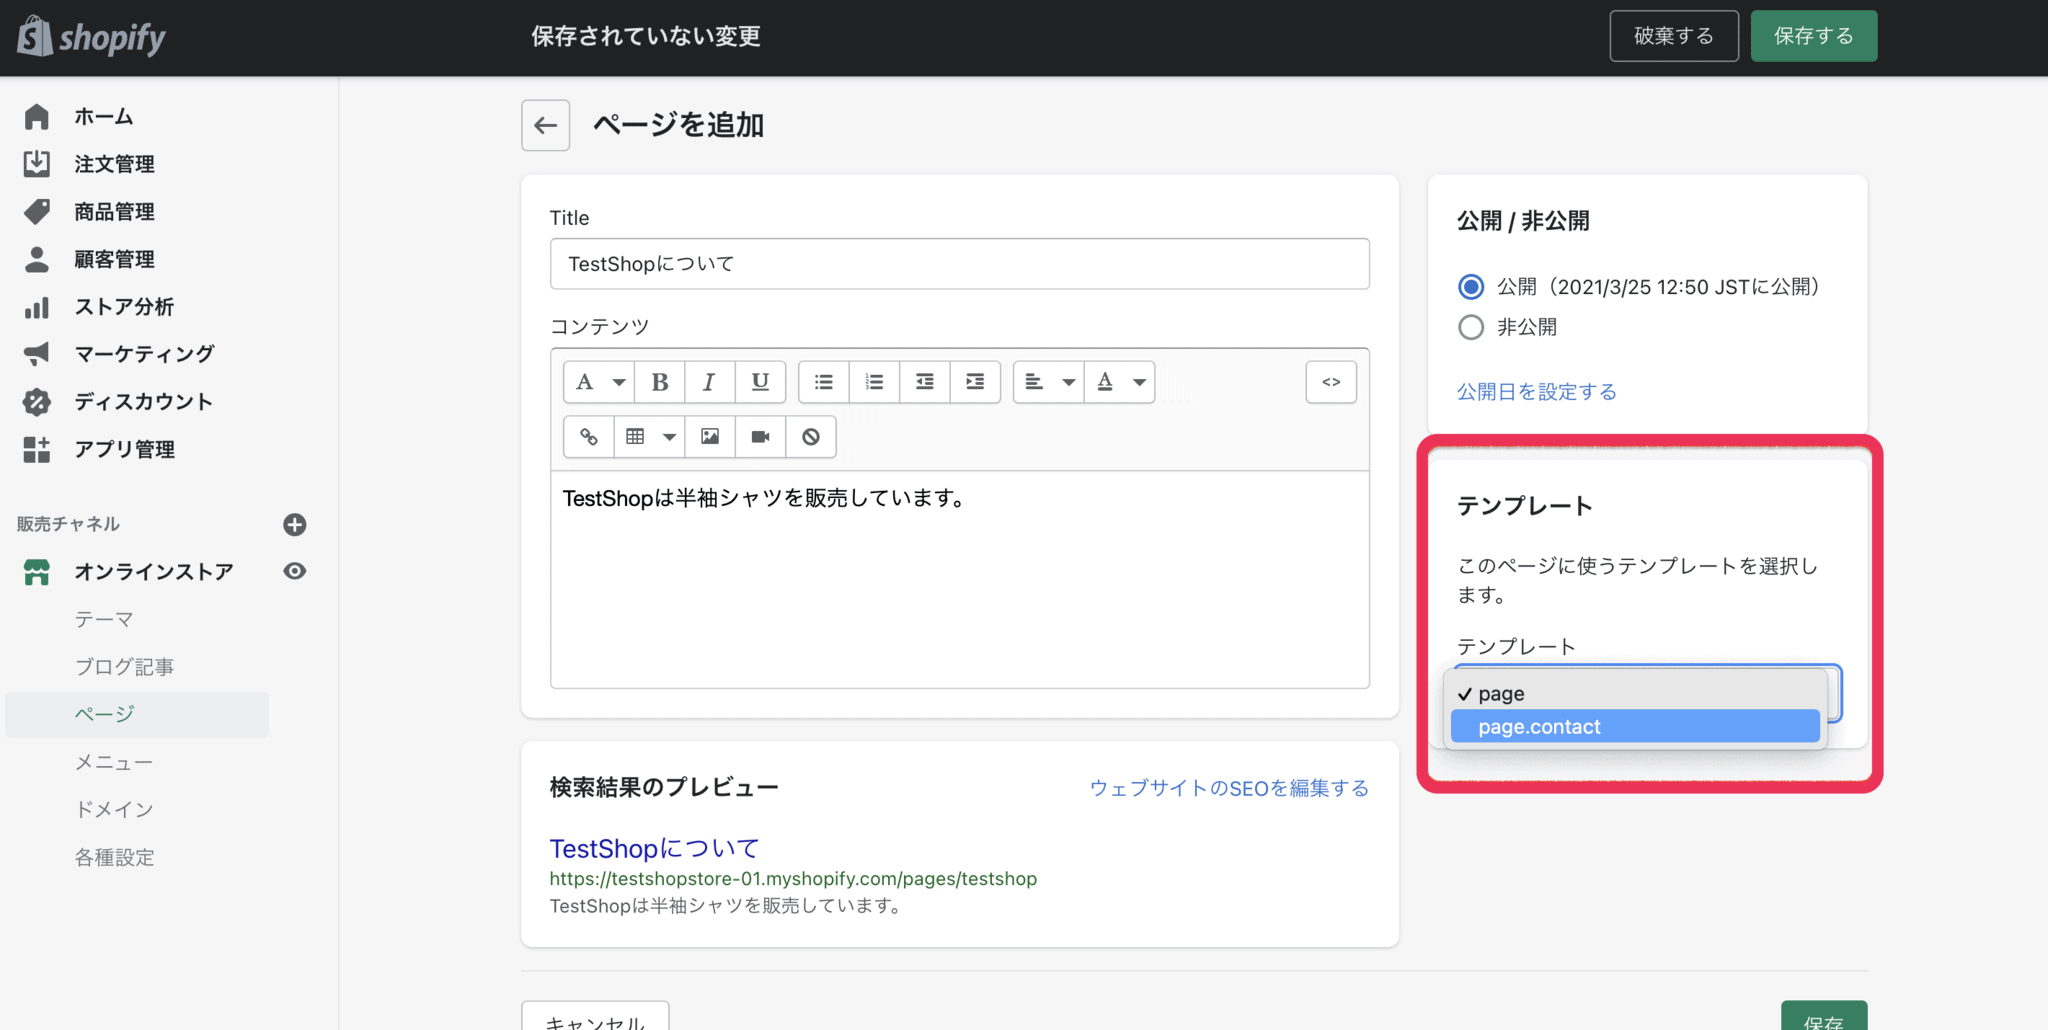Click the 保存する save button
Viewport: 2048px width, 1030px height.
point(1813,35)
